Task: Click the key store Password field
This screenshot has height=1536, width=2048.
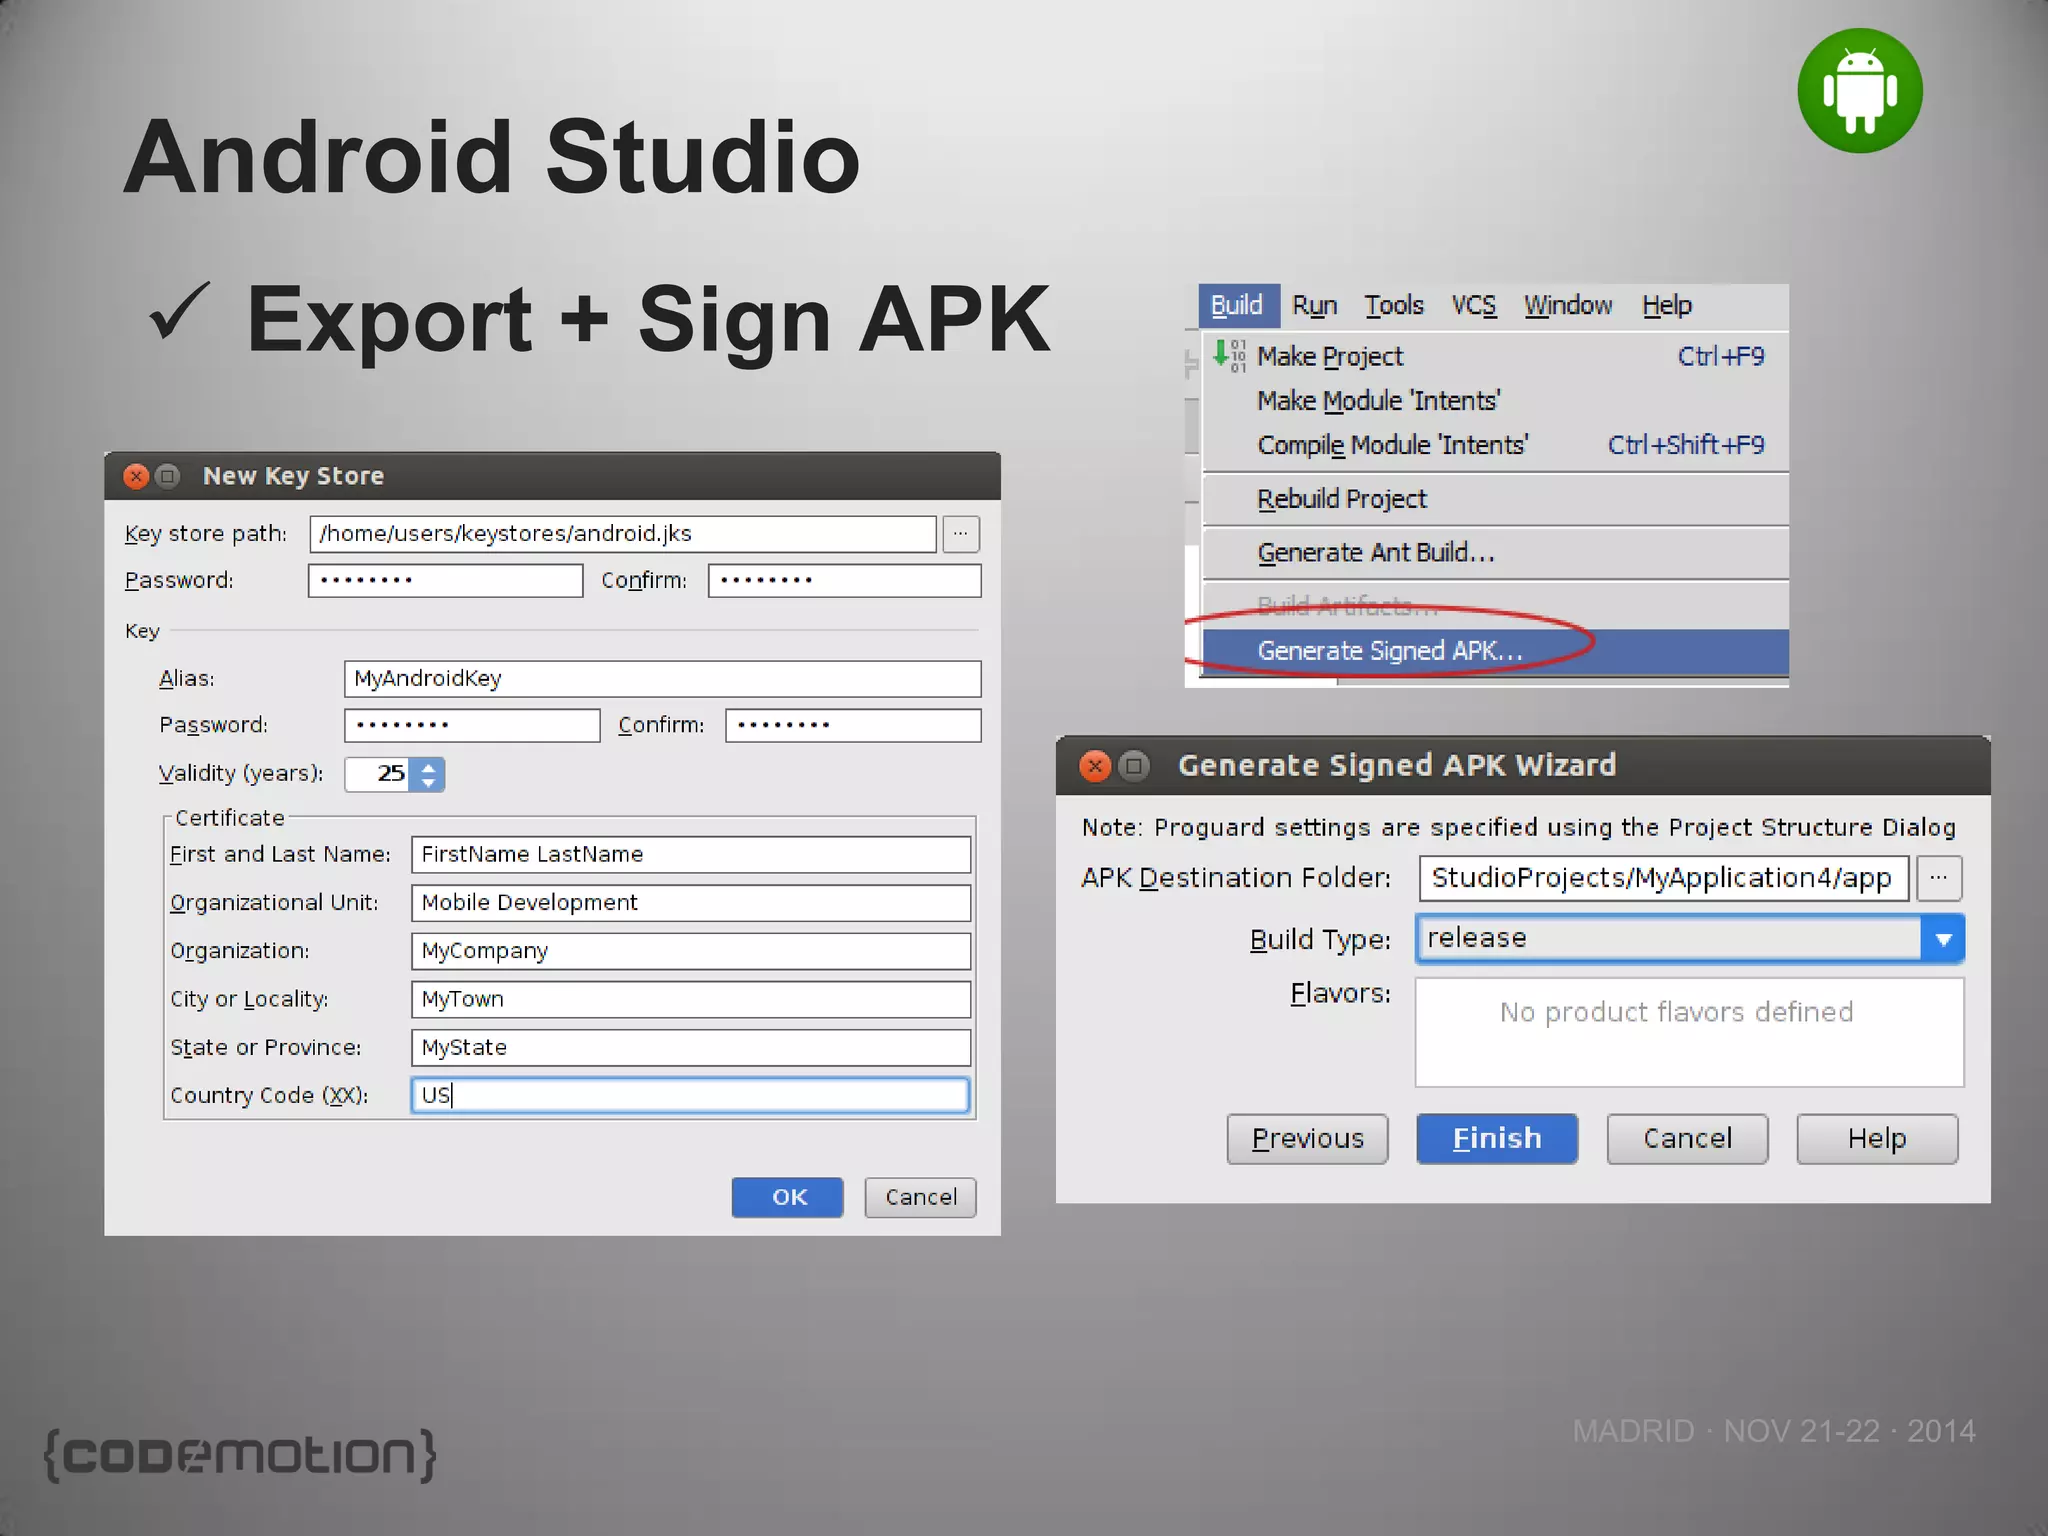Action: point(445,581)
